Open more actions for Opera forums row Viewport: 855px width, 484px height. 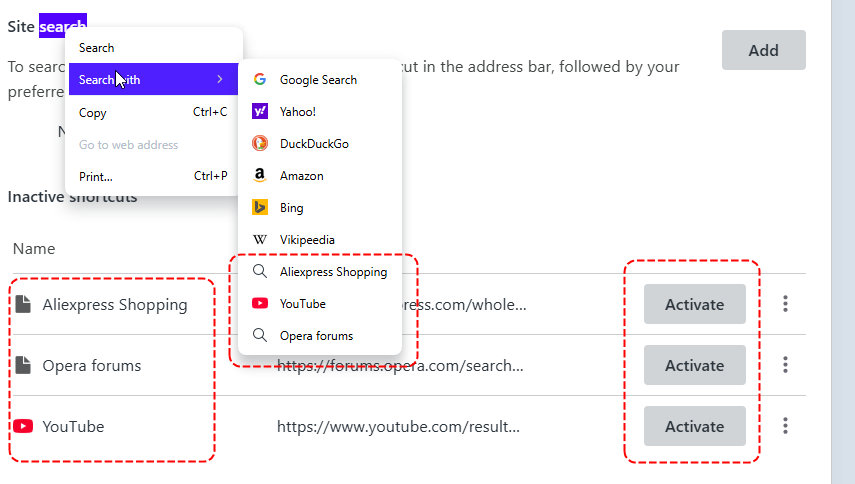[x=785, y=365]
